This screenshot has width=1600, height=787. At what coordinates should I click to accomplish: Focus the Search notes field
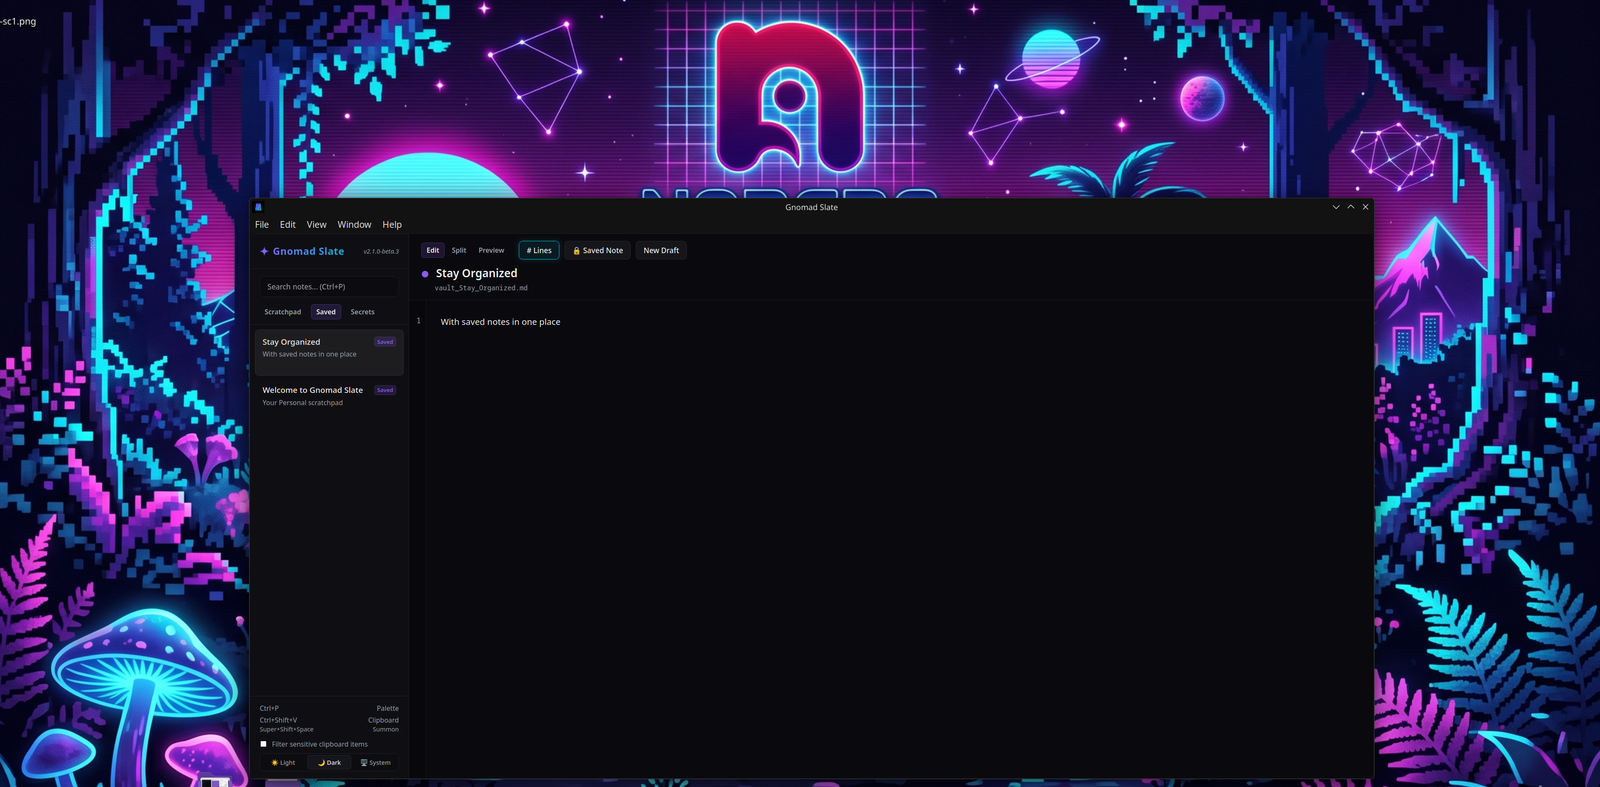click(330, 287)
